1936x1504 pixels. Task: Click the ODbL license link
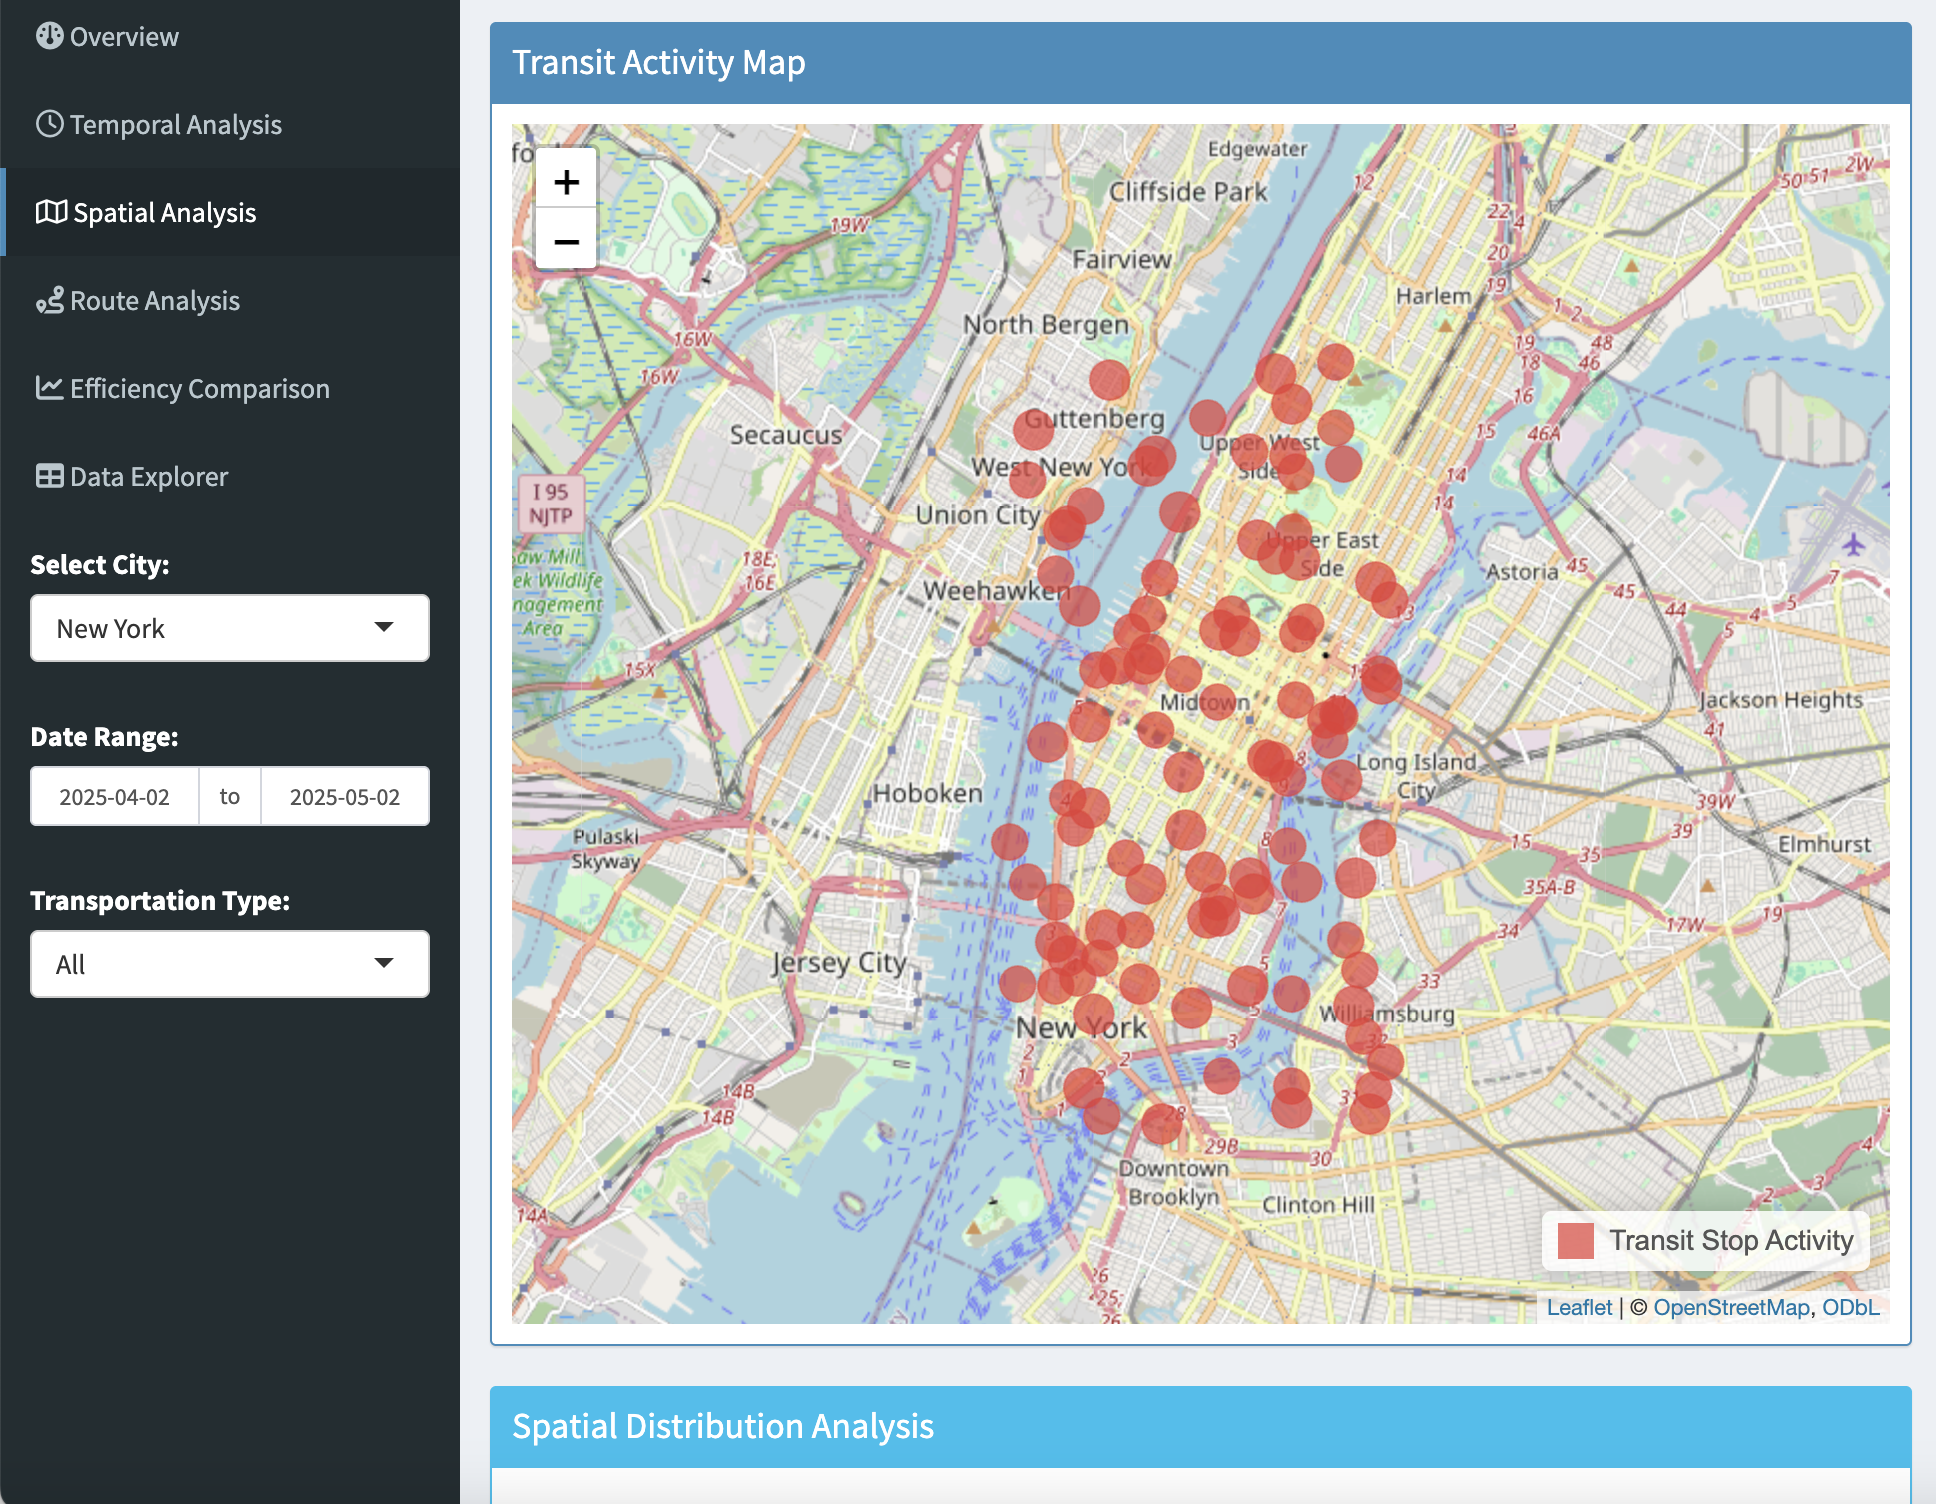tap(1850, 1307)
